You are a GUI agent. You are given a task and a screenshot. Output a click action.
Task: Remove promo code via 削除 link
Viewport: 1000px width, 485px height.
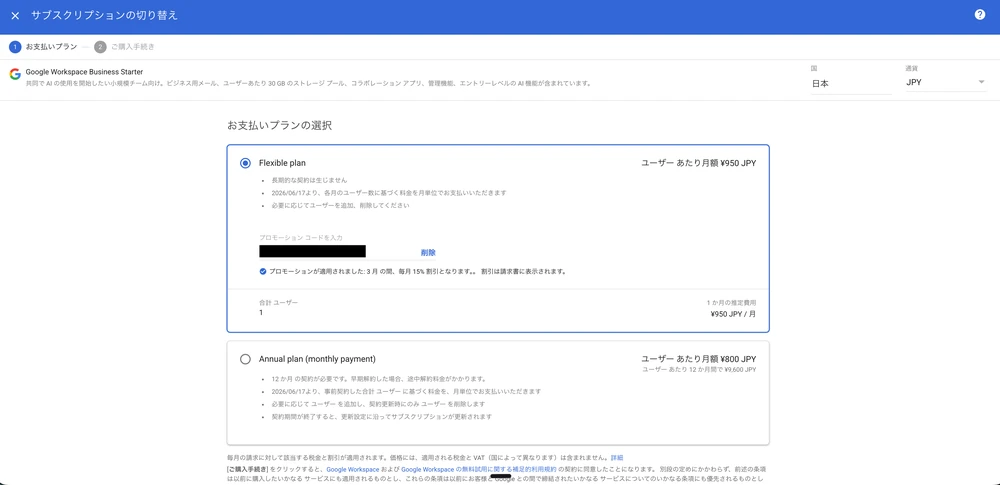tap(428, 253)
